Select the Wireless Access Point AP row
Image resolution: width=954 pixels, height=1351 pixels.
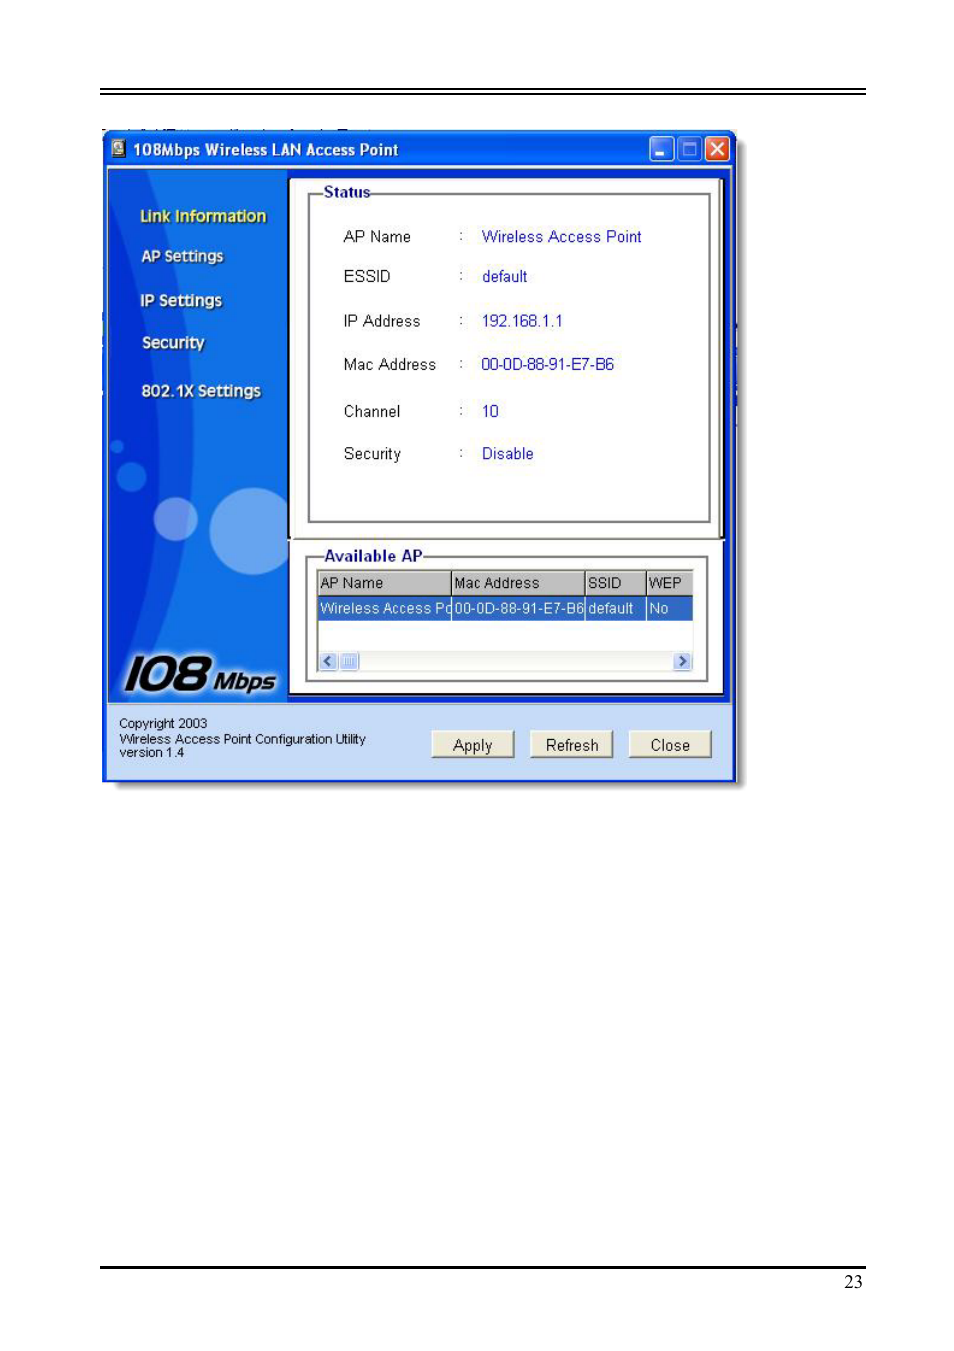tap(505, 608)
